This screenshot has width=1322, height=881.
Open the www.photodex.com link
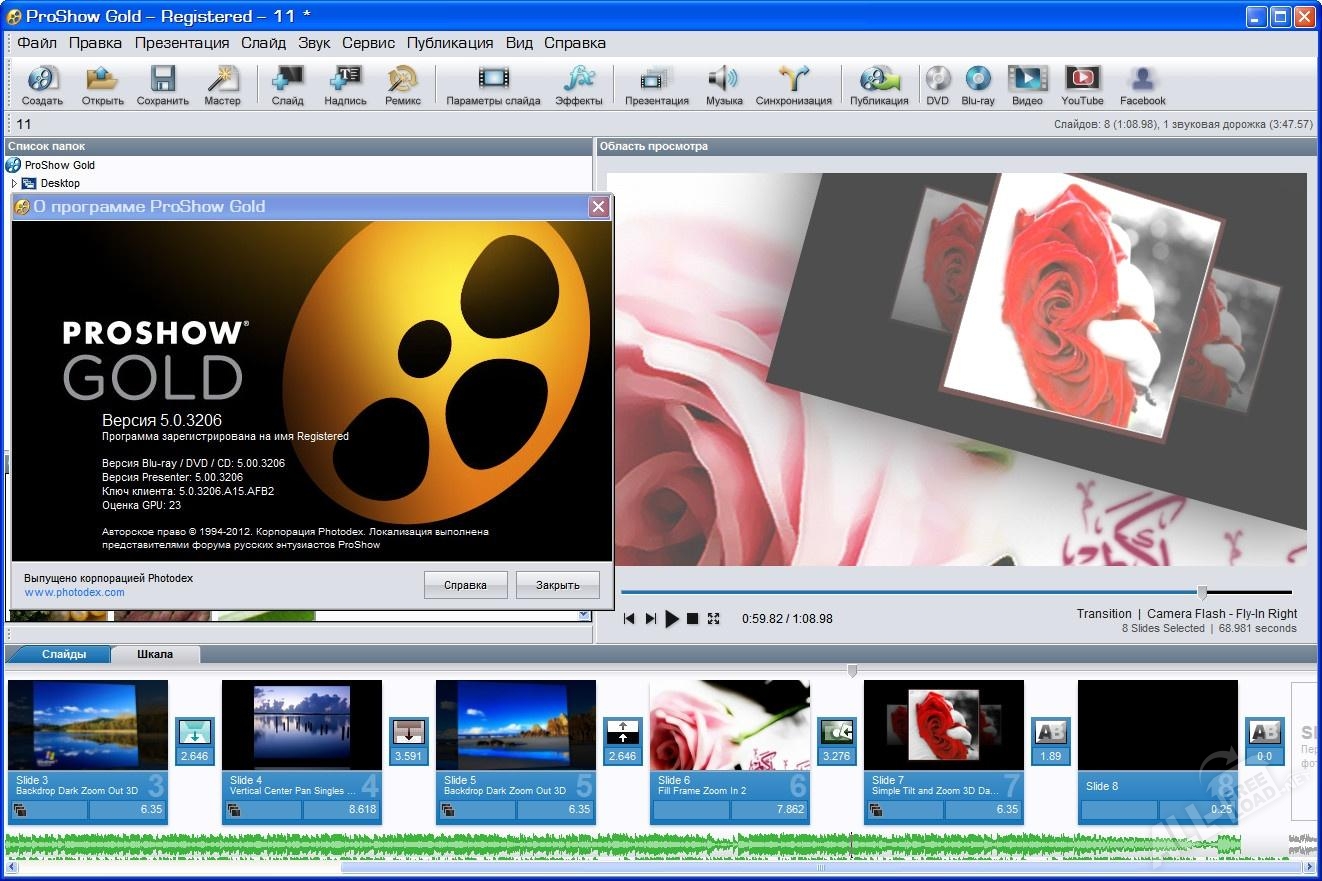(75, 592)
